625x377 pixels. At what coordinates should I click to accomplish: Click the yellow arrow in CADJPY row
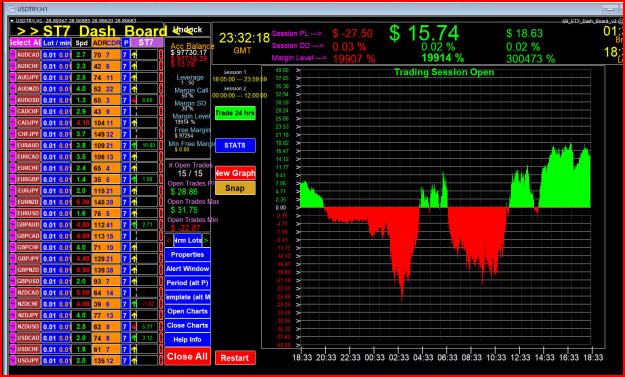tap(134, 123)
